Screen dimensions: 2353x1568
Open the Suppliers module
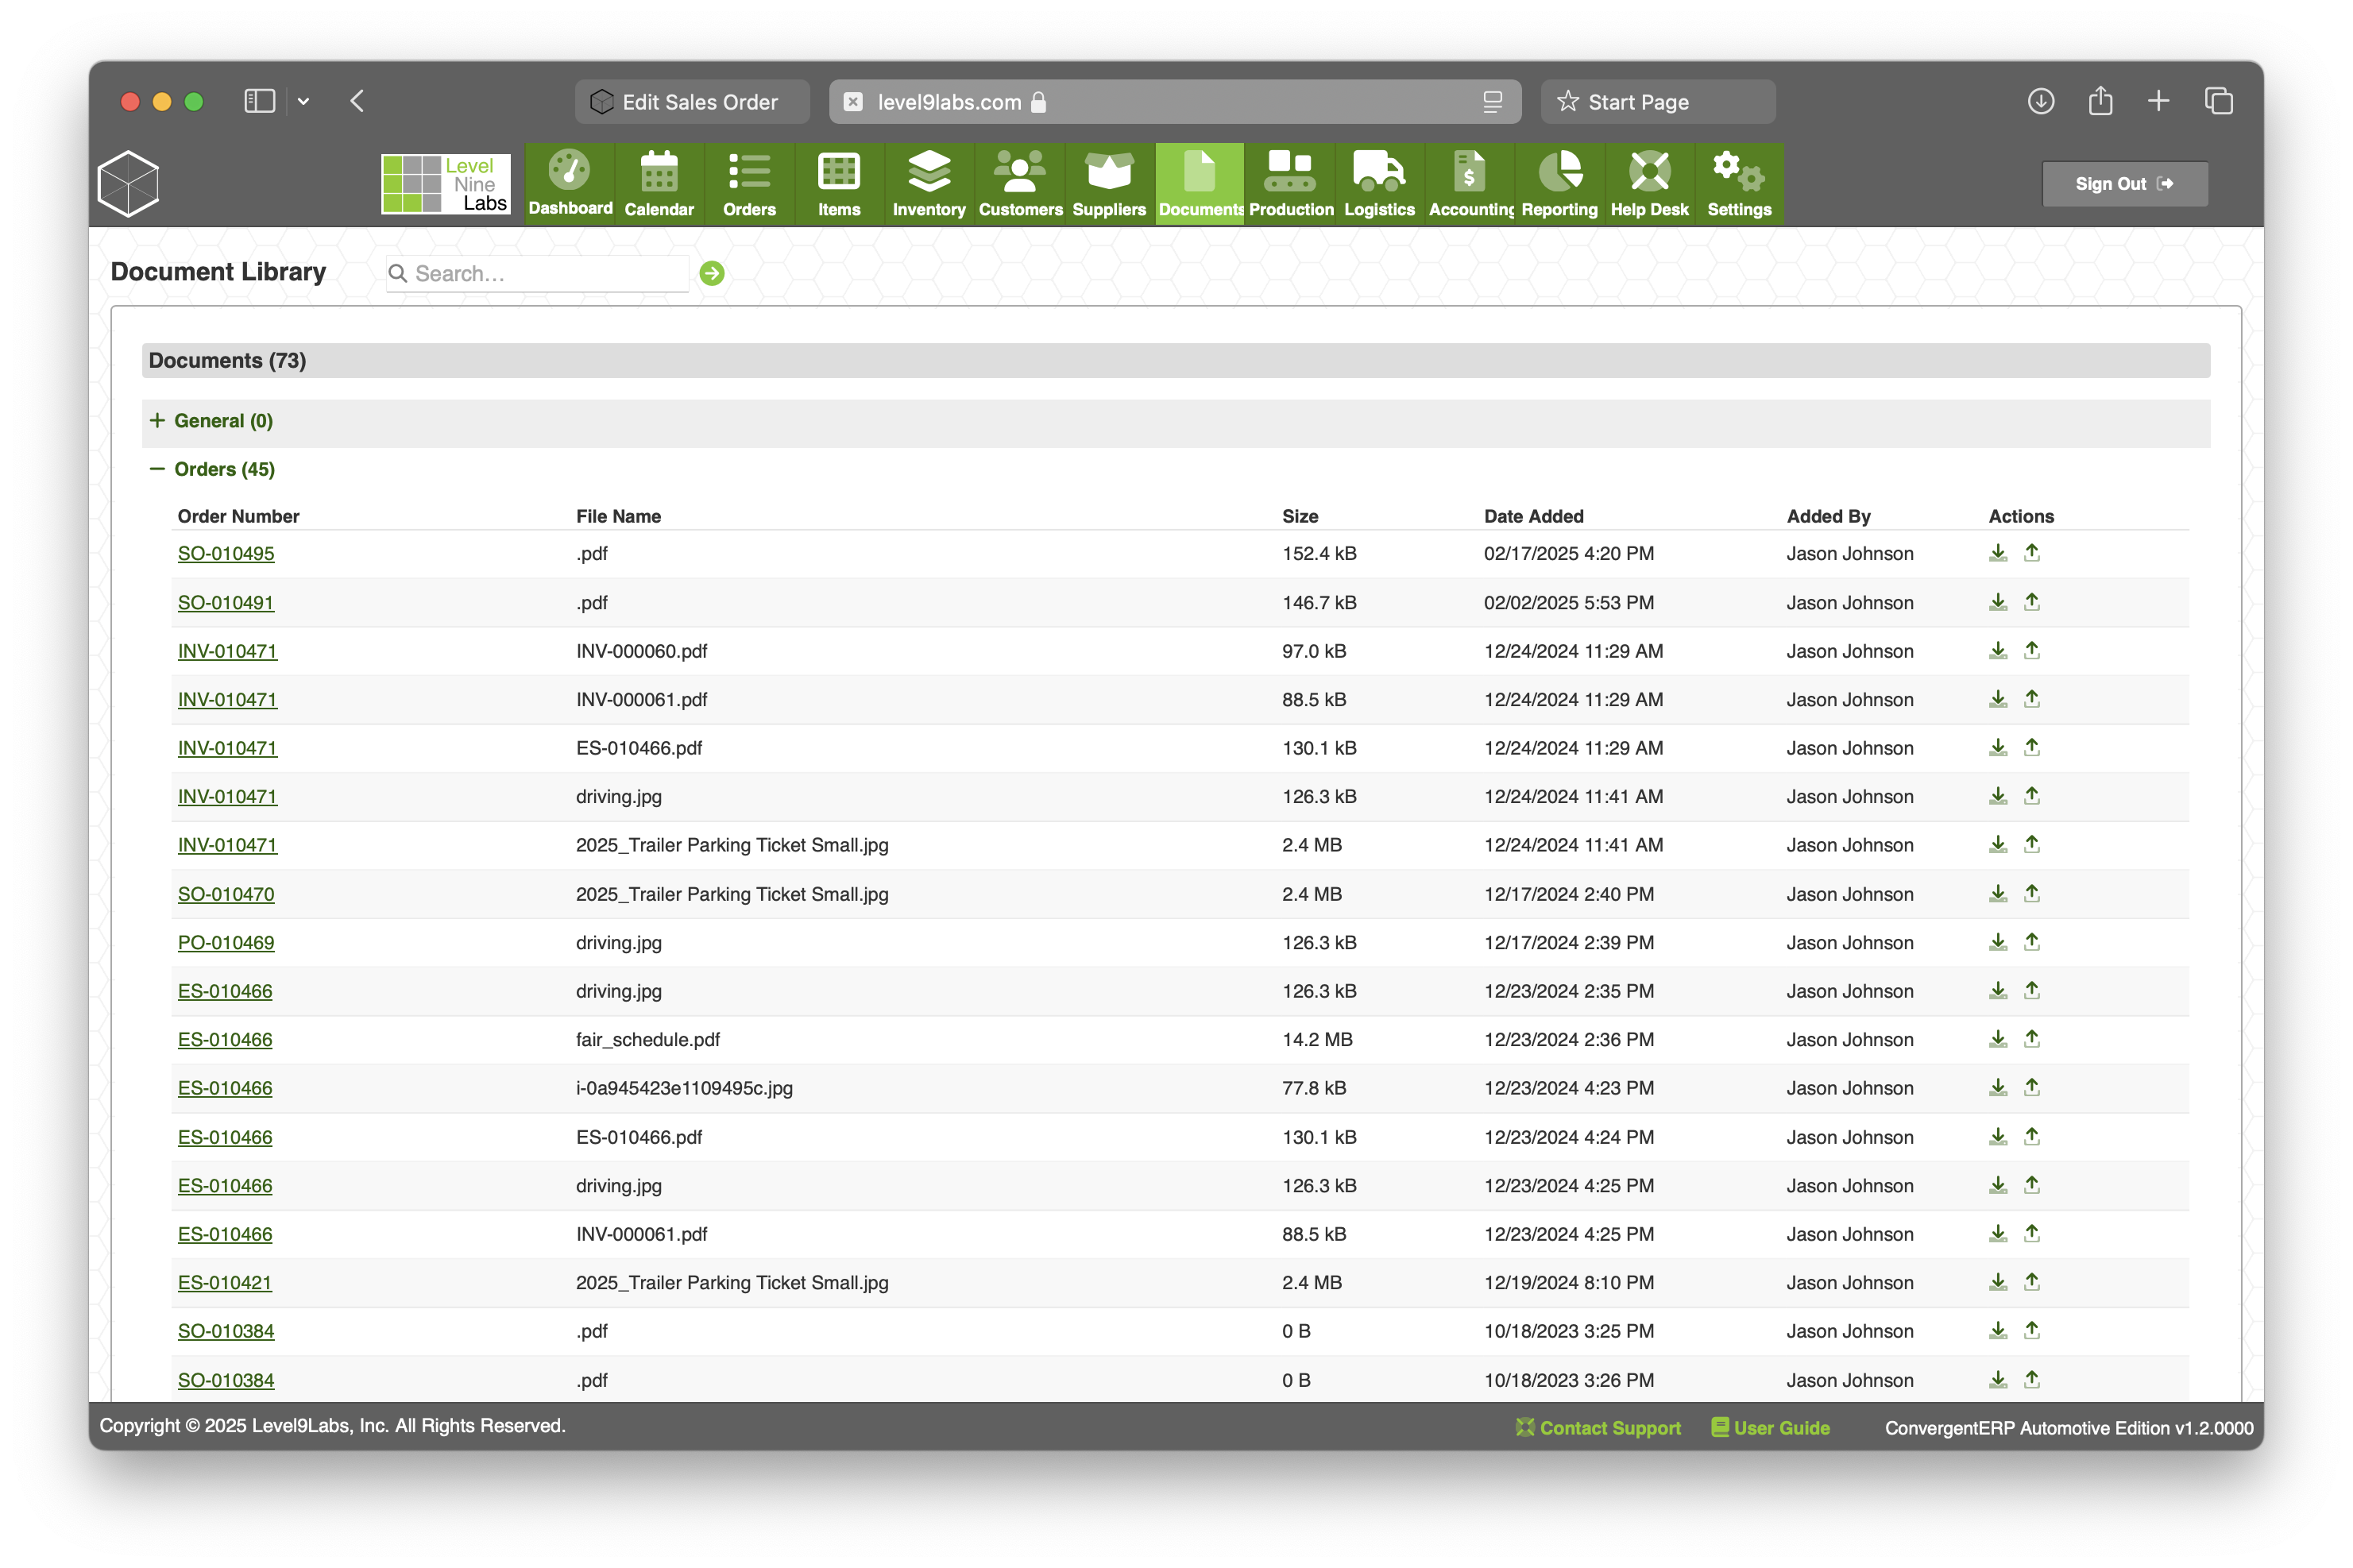(x=1109, y=184)
